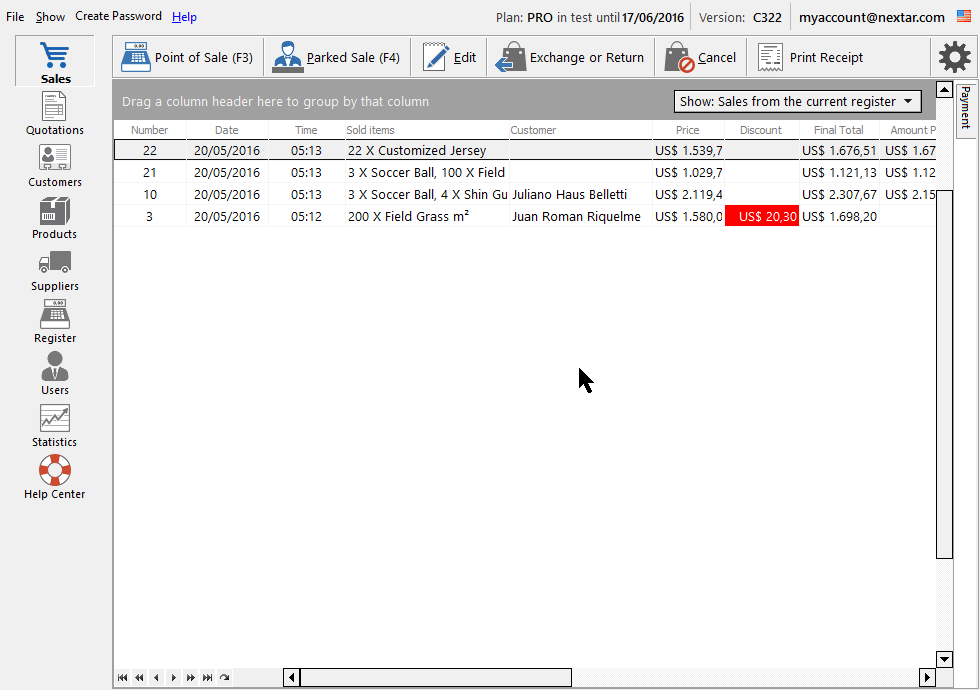Cancel the selected sale

[x=700, y=58]
